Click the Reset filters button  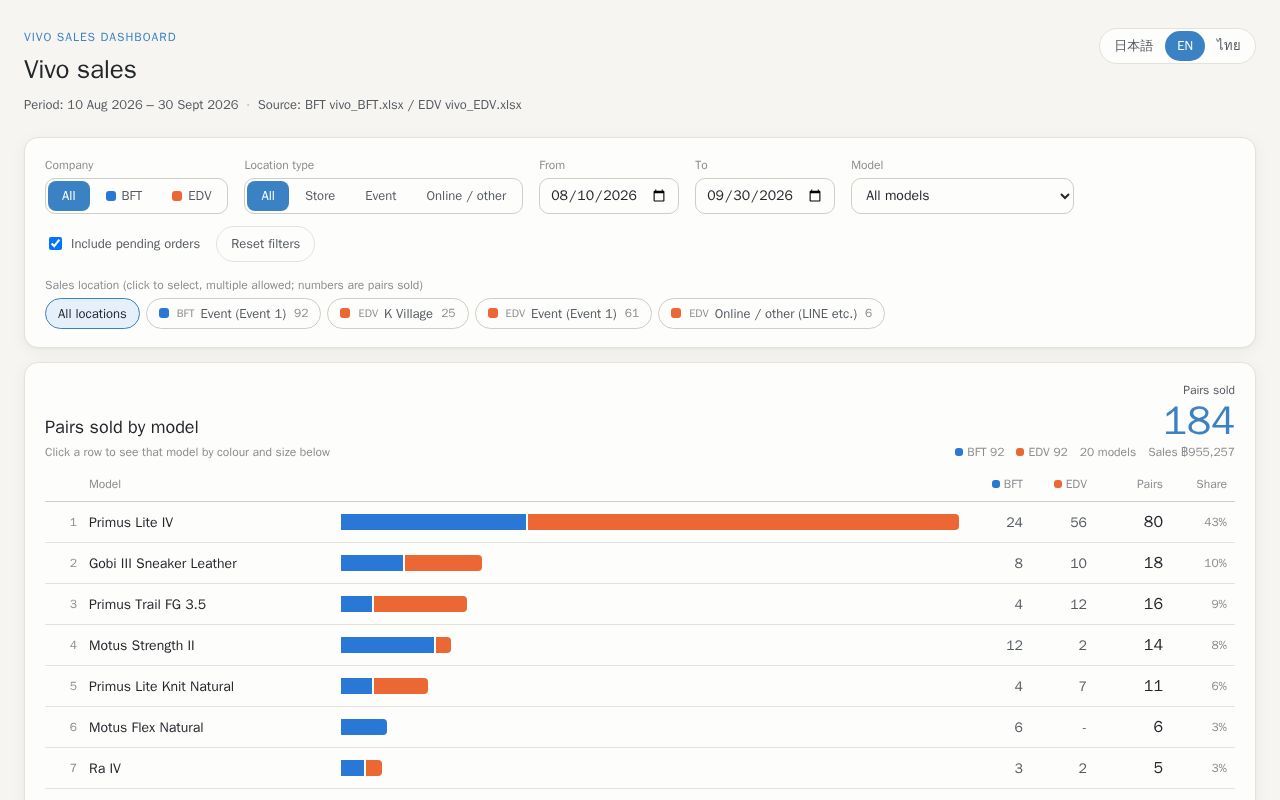point(265,244)
